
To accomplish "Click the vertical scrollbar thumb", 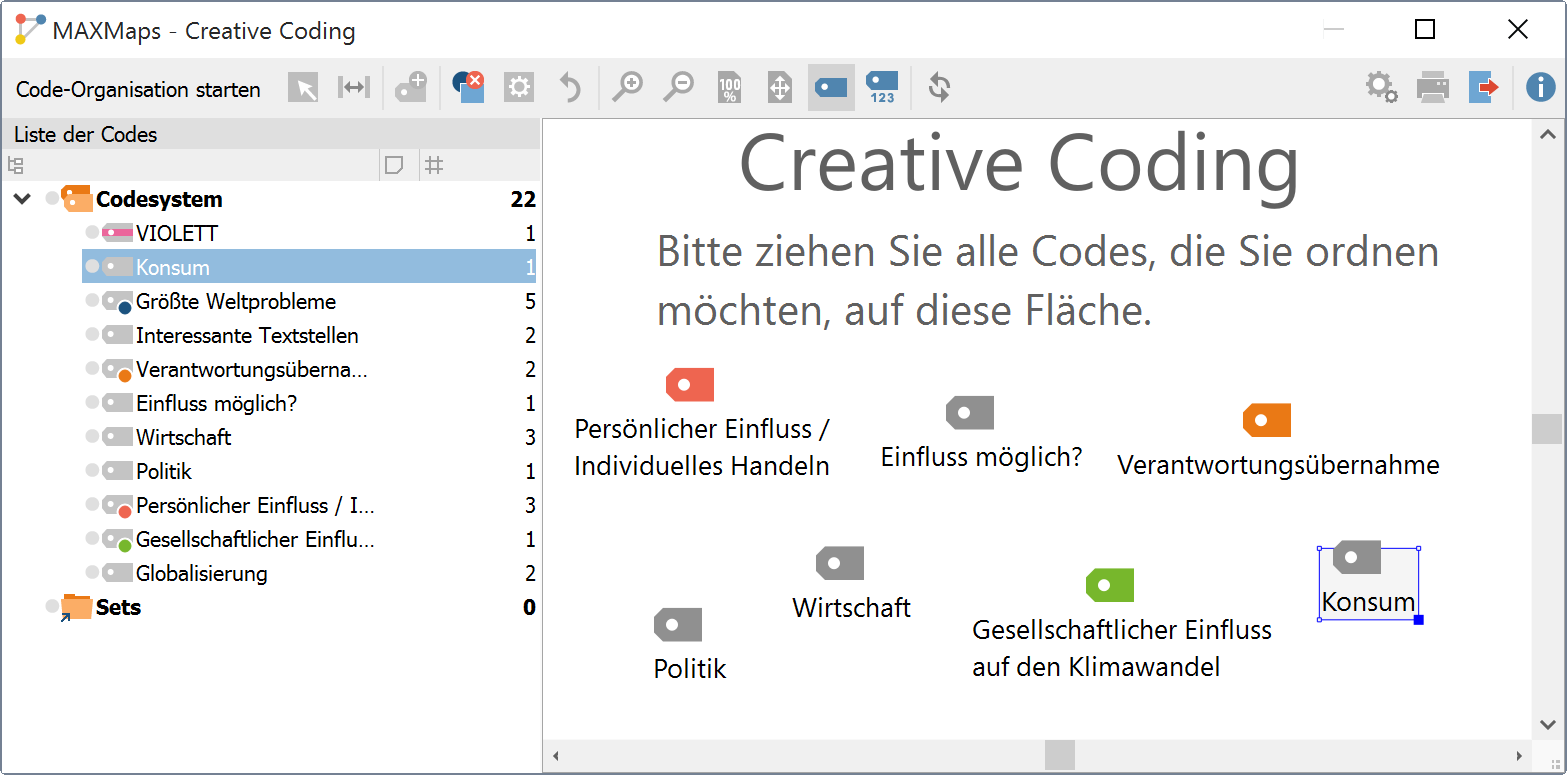I will pos(1547,429).
